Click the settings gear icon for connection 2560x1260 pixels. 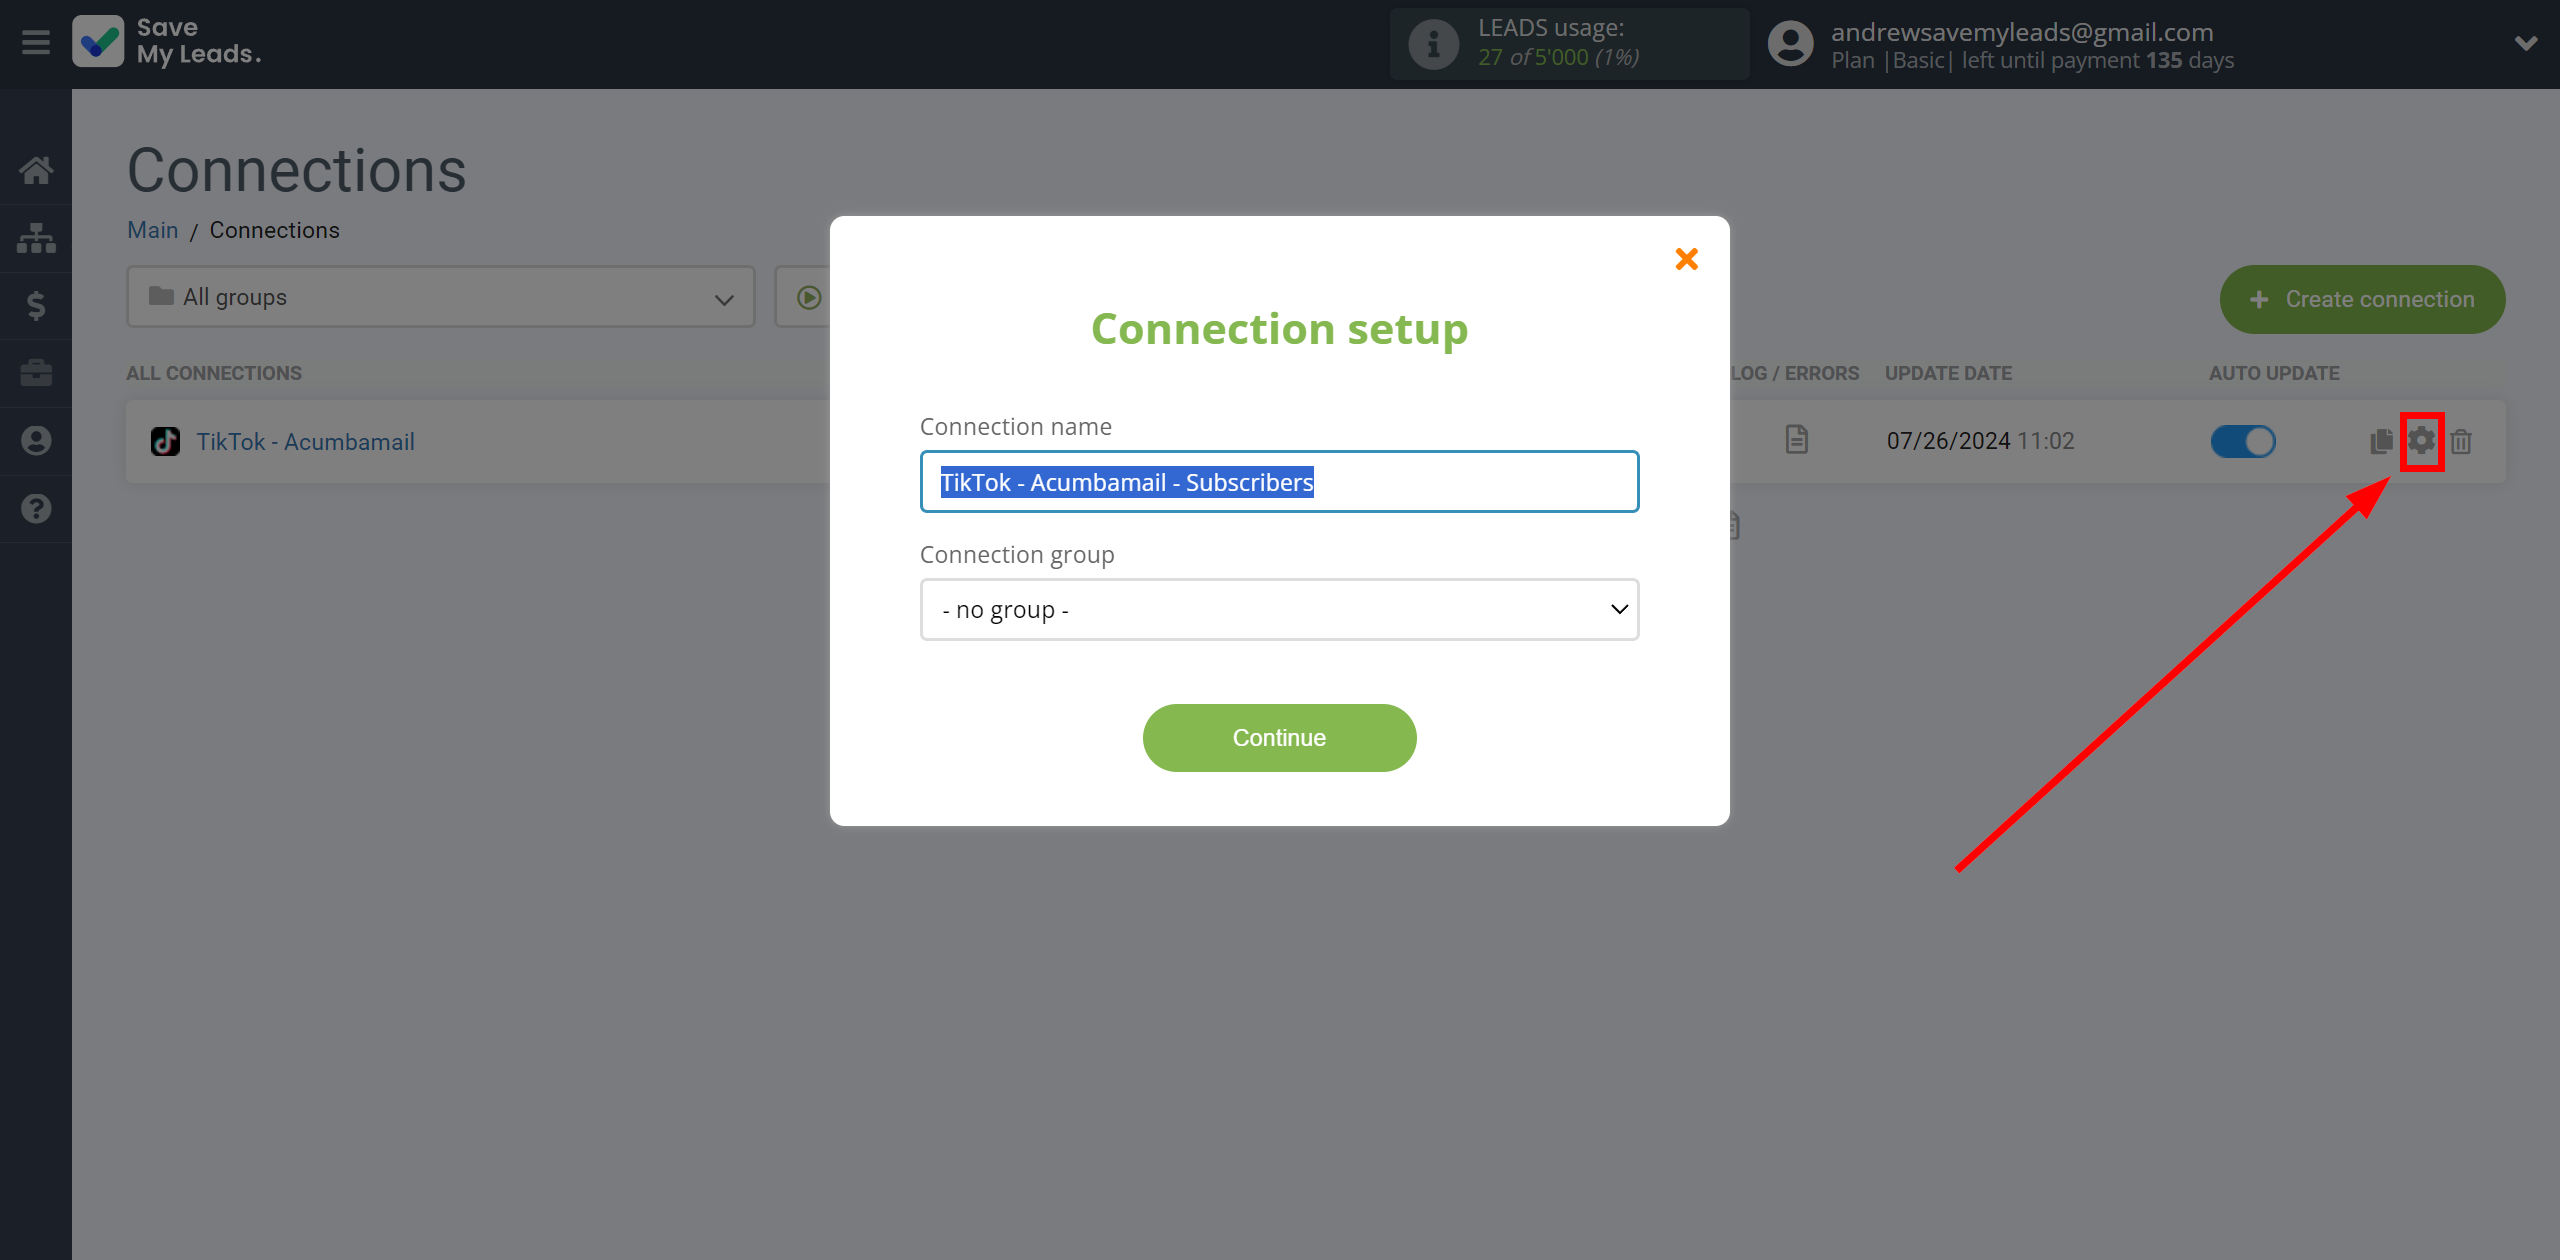pos(2421,441)
